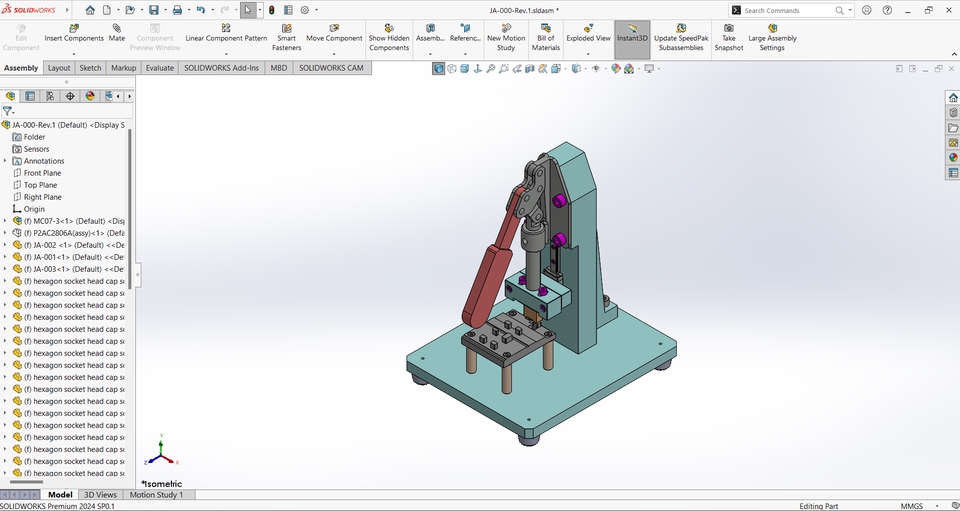Open the SOLIDWORKS CAM tab
This screenshot has height=511, width=960.
coord(331,68)
